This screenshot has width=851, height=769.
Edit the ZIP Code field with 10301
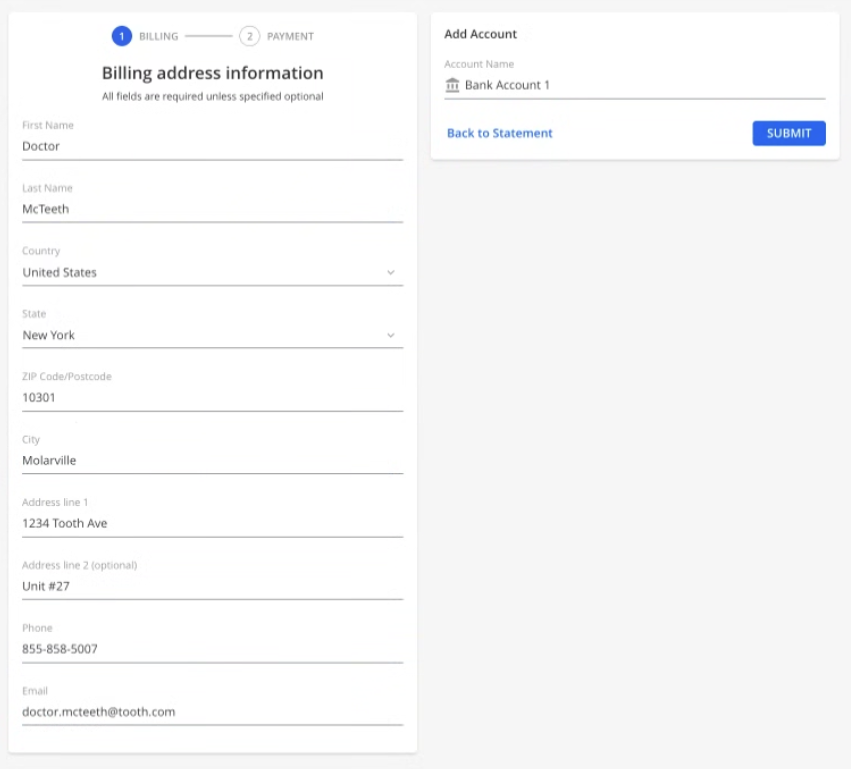(x=212, y=398)
